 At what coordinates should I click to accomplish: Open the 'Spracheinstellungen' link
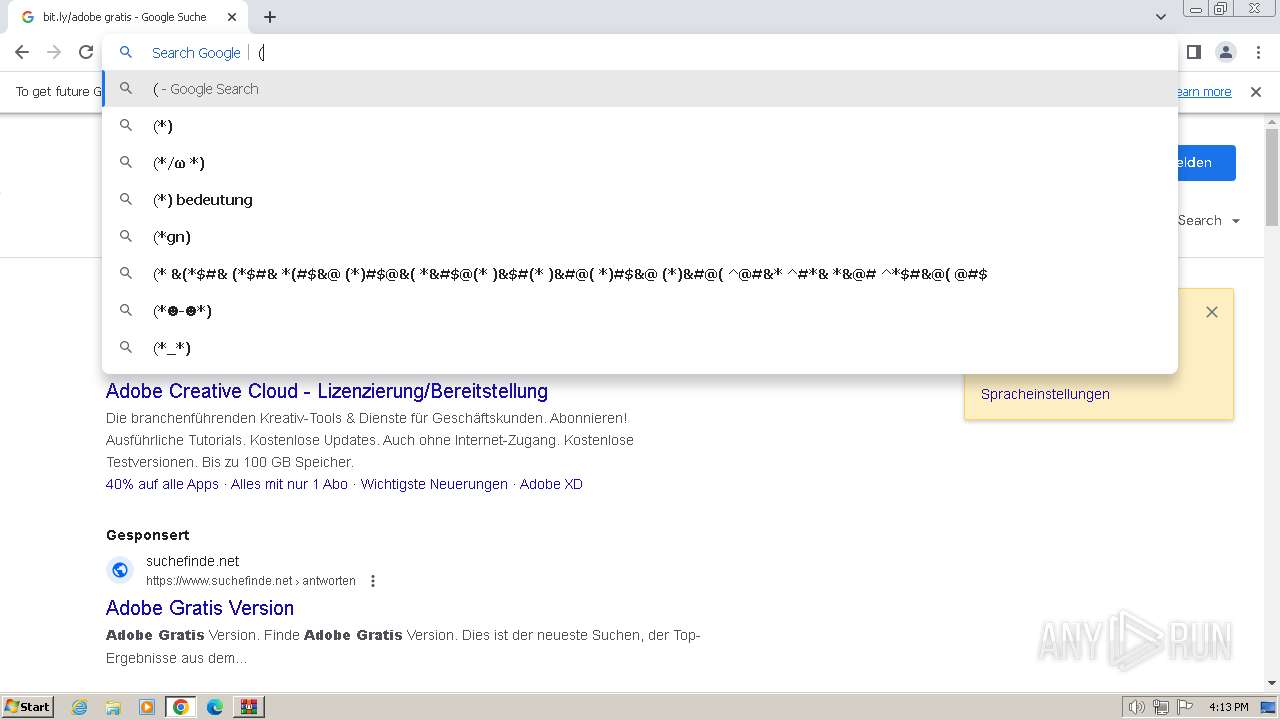pos(1045,394)
